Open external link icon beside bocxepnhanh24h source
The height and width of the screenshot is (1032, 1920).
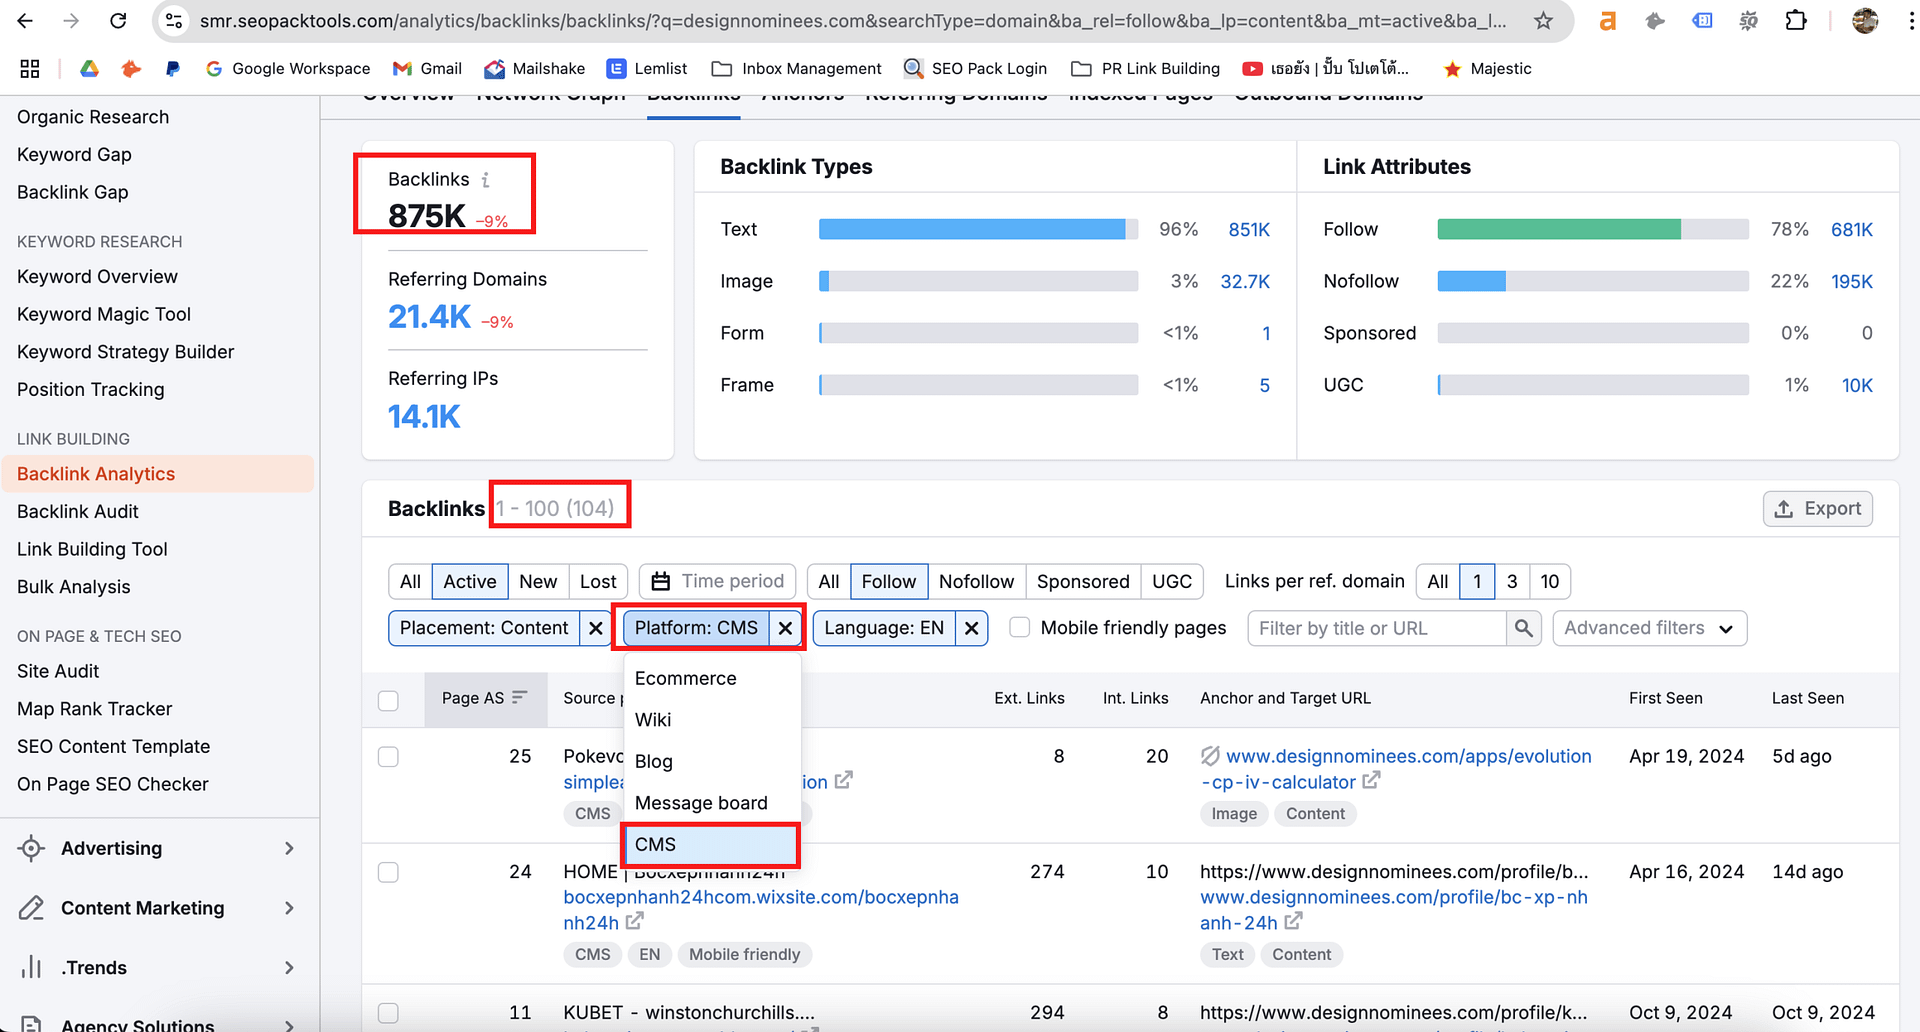point(635,921)
